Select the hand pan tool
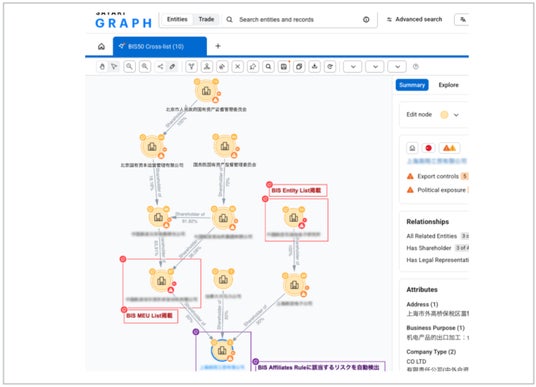 click(102, 67)
